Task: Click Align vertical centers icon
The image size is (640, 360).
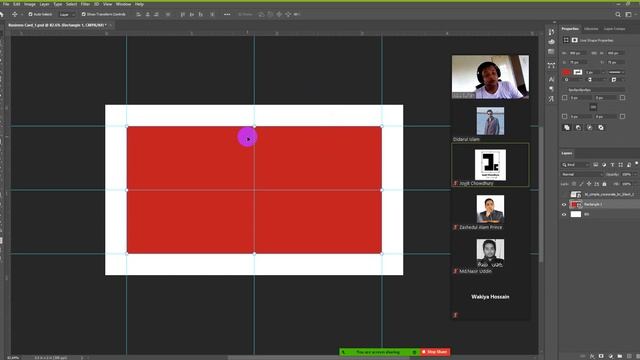Action: [191, 14]
